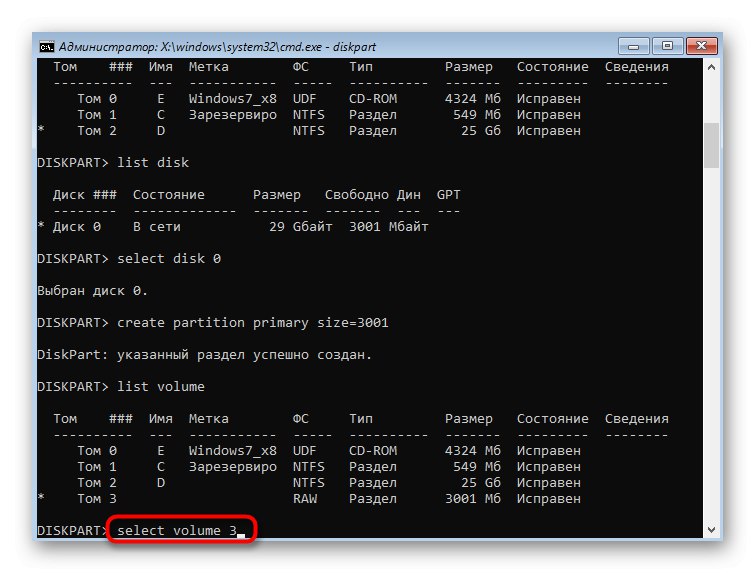The image size is (755, 573).
Task: Close the diskpart command window
Action: click(702, 46)
